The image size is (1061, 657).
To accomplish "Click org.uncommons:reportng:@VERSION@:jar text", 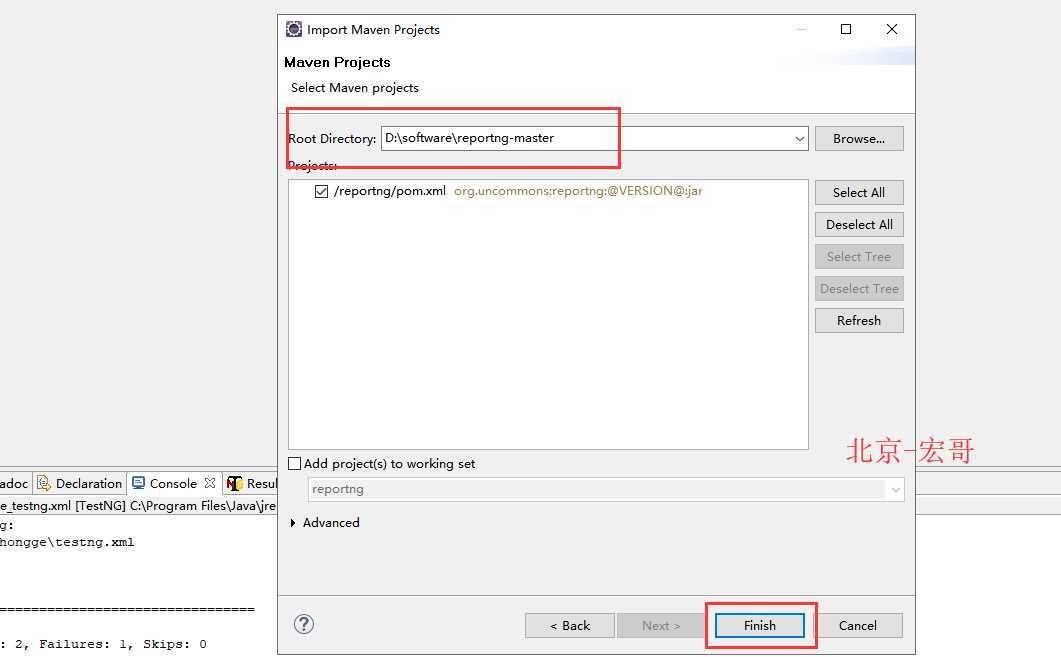I will tap(578, 191).
